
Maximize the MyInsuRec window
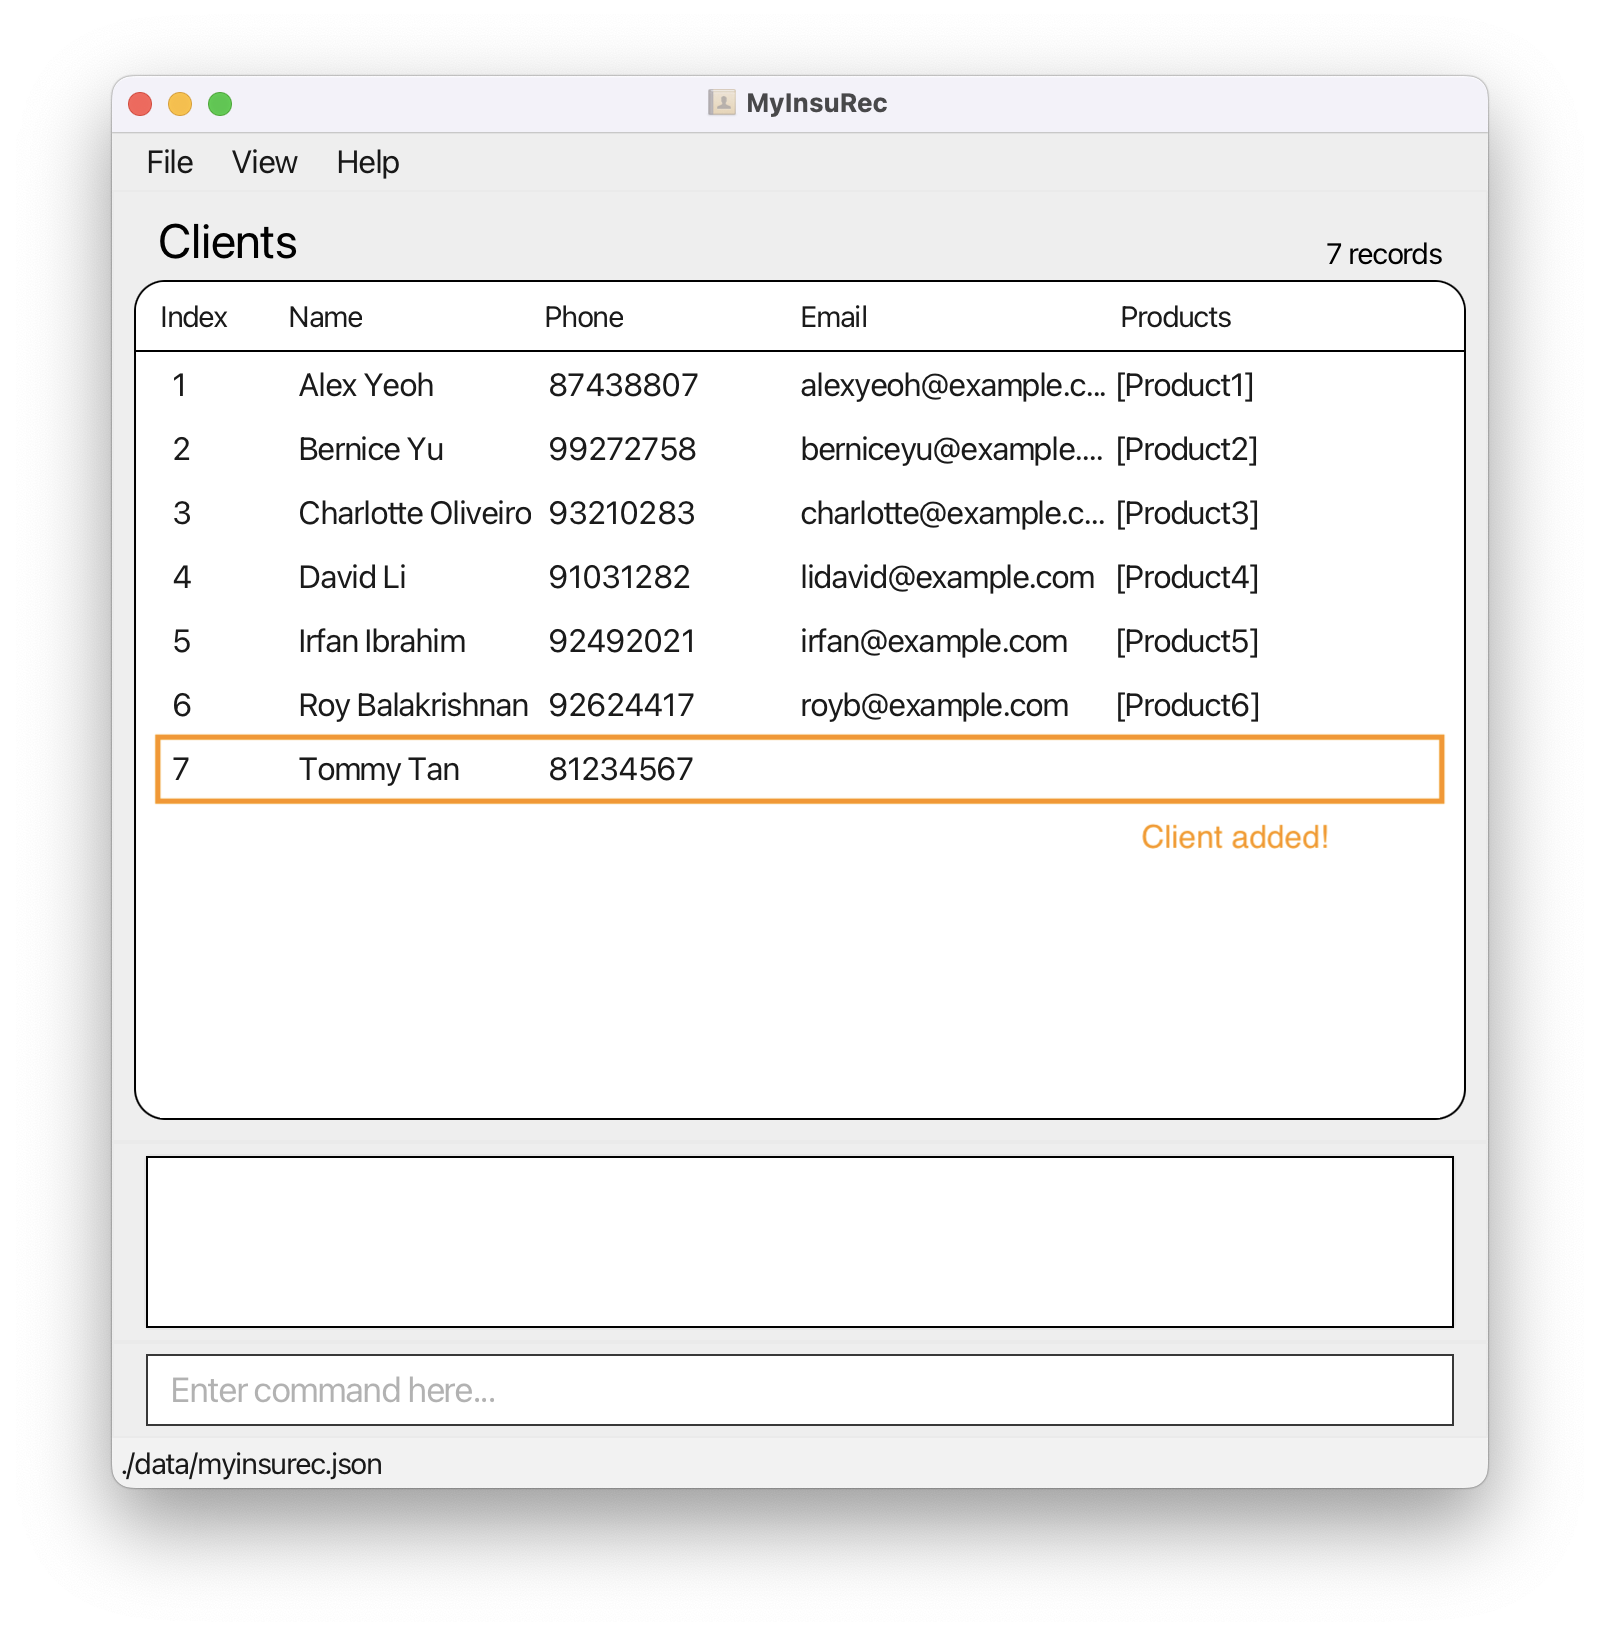(x=220, y=104)
